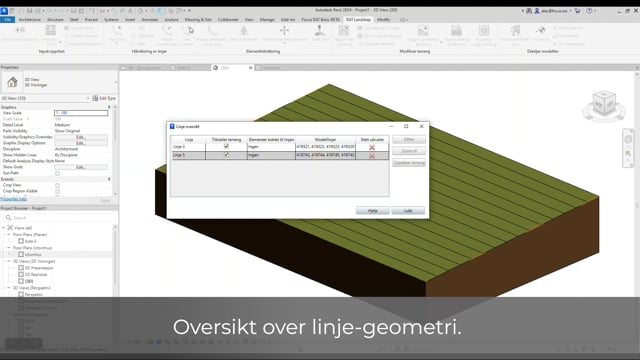
Task: Open the Properties help link
Action: (x=13, y=199)
